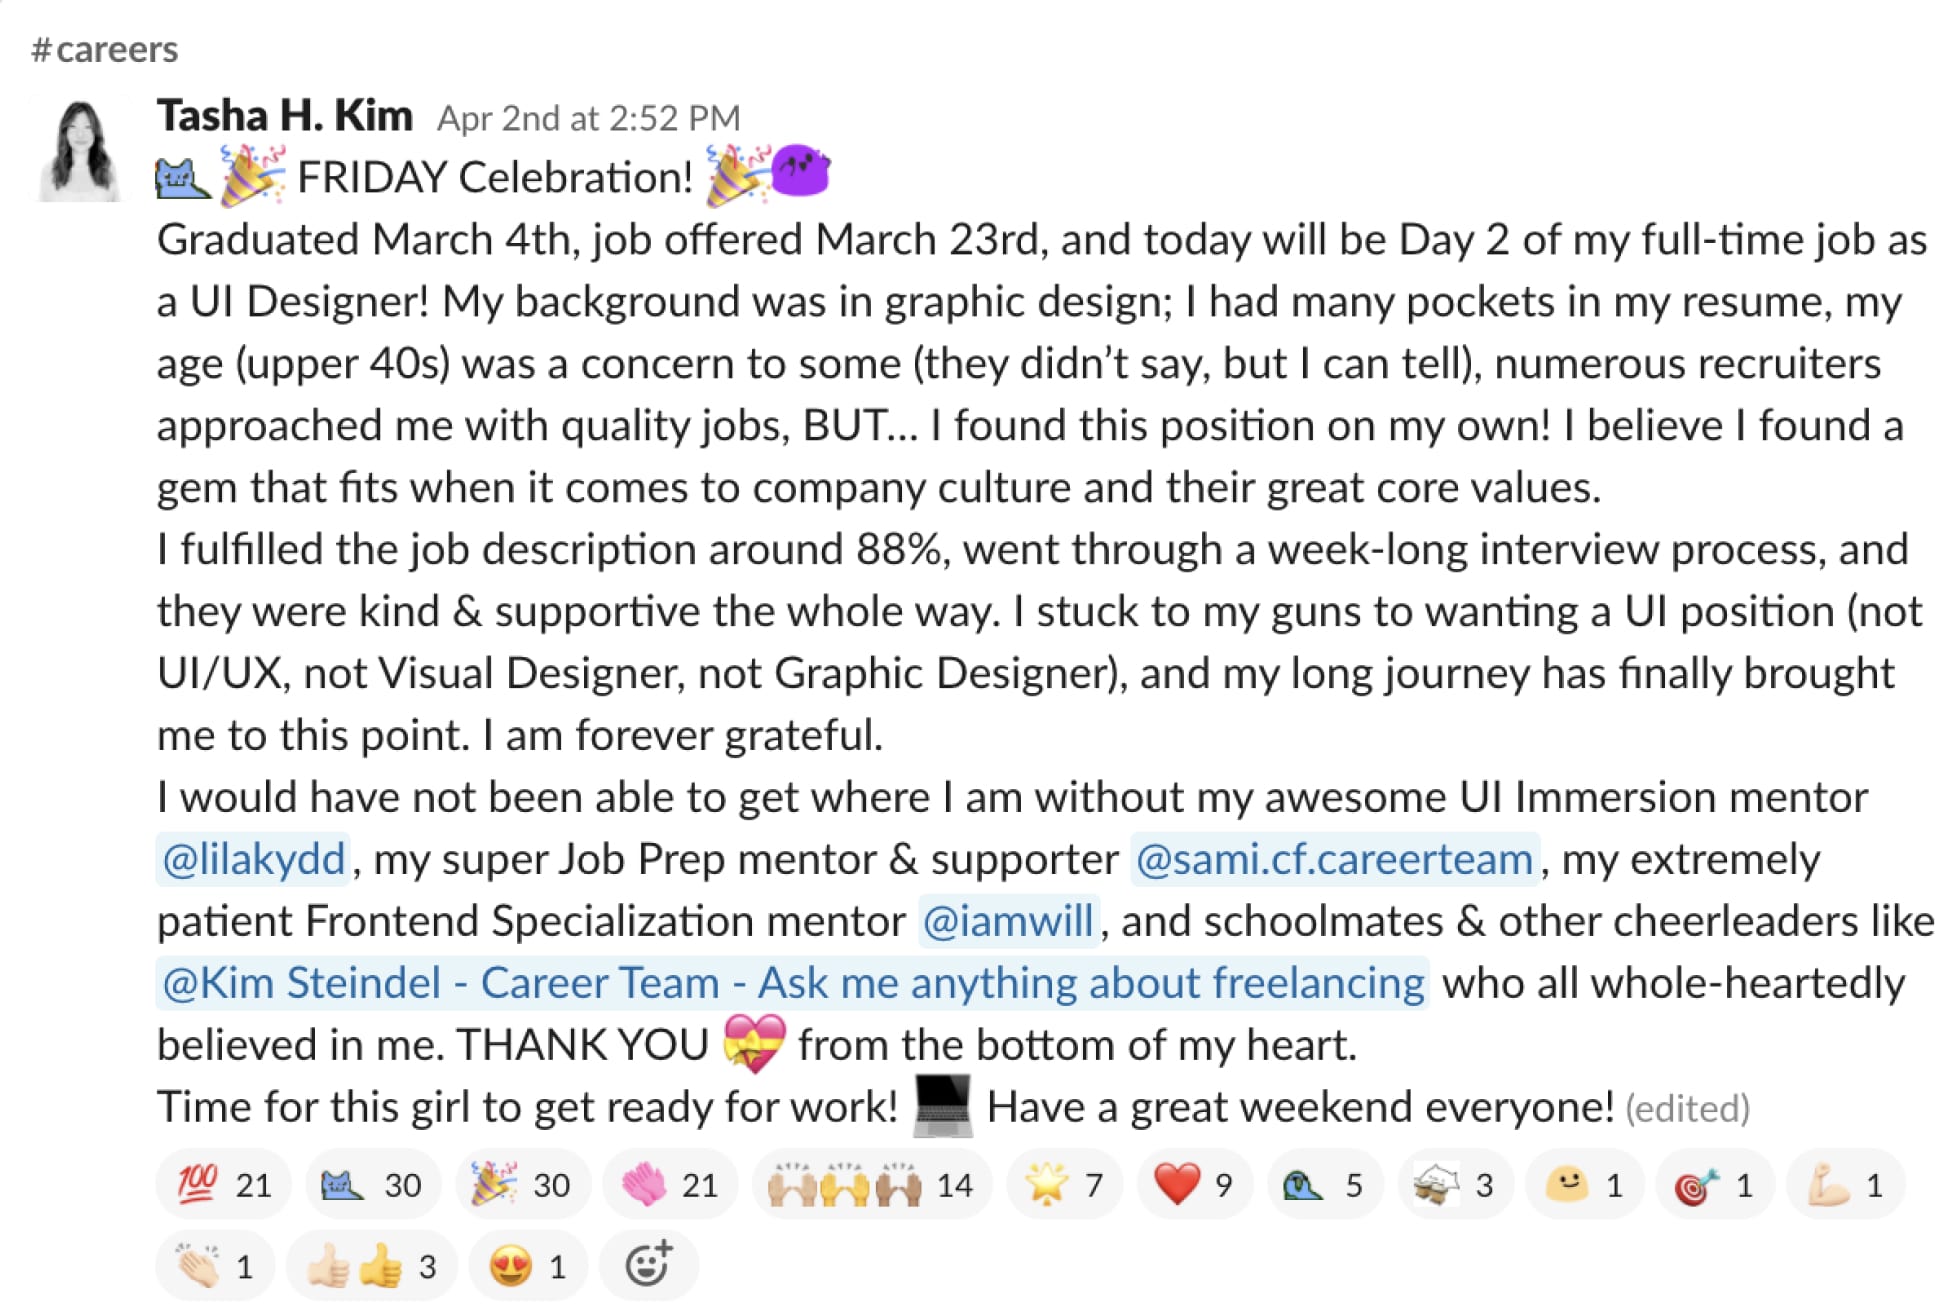Click the dart target reaction
Screen dimensions: 1952x1311
click(1714, 1185)
